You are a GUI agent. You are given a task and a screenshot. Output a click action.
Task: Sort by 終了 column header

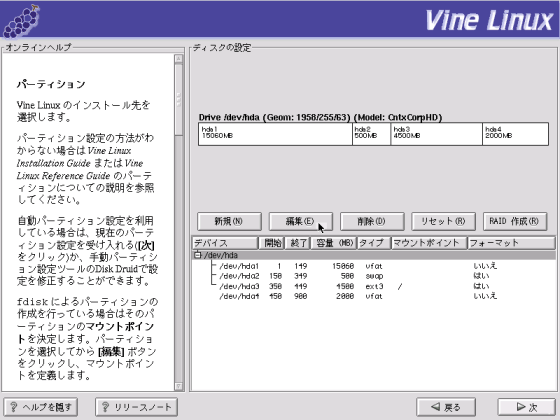pyautogui.click(x=297, y=243)
